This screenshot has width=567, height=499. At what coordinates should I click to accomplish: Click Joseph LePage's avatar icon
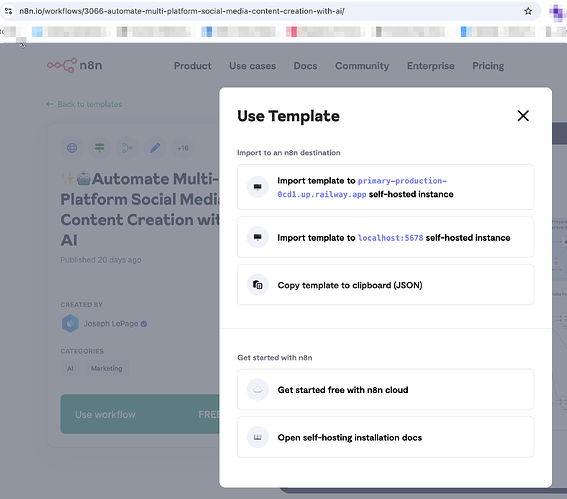point(70,323)
